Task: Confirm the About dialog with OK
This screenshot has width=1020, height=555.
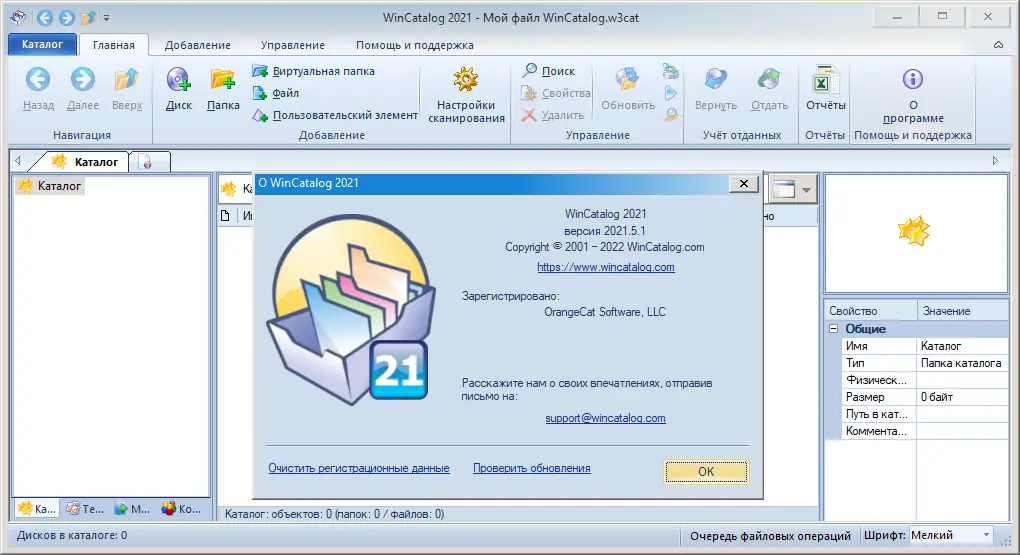Action: 706,472
